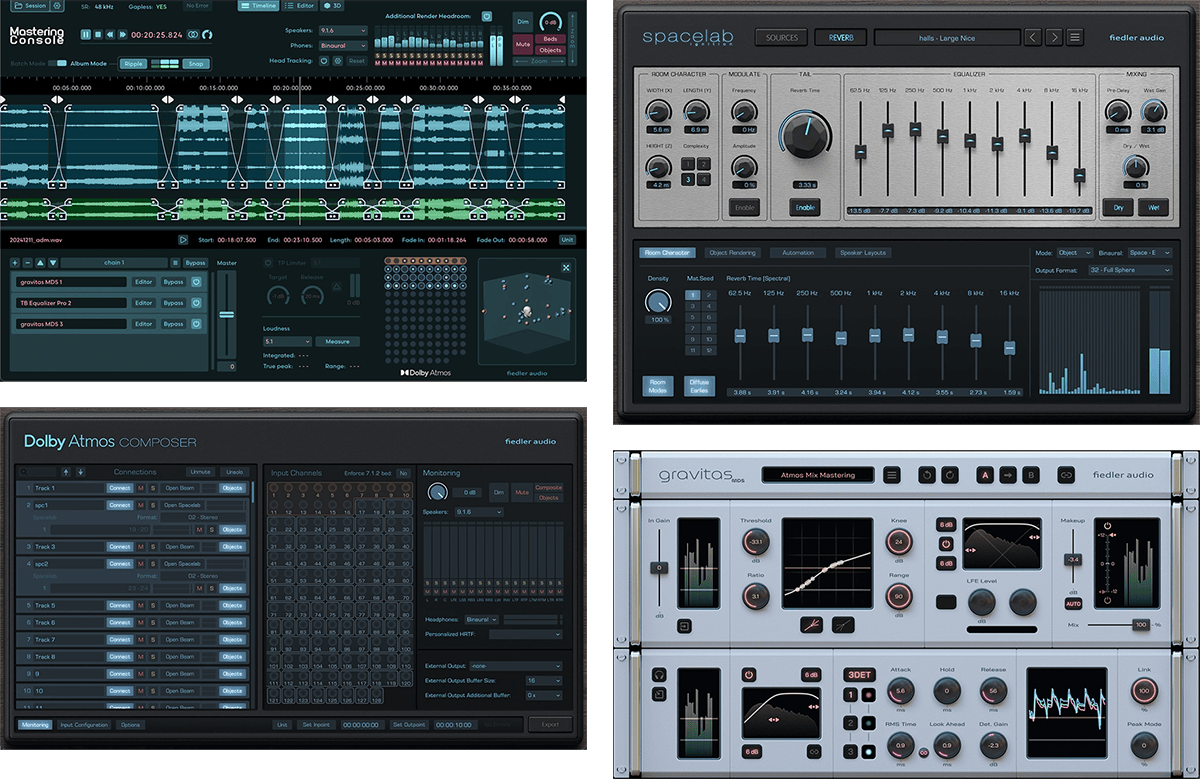
Task: Switch to the Editor tab
Action: [x=299, y=6]
